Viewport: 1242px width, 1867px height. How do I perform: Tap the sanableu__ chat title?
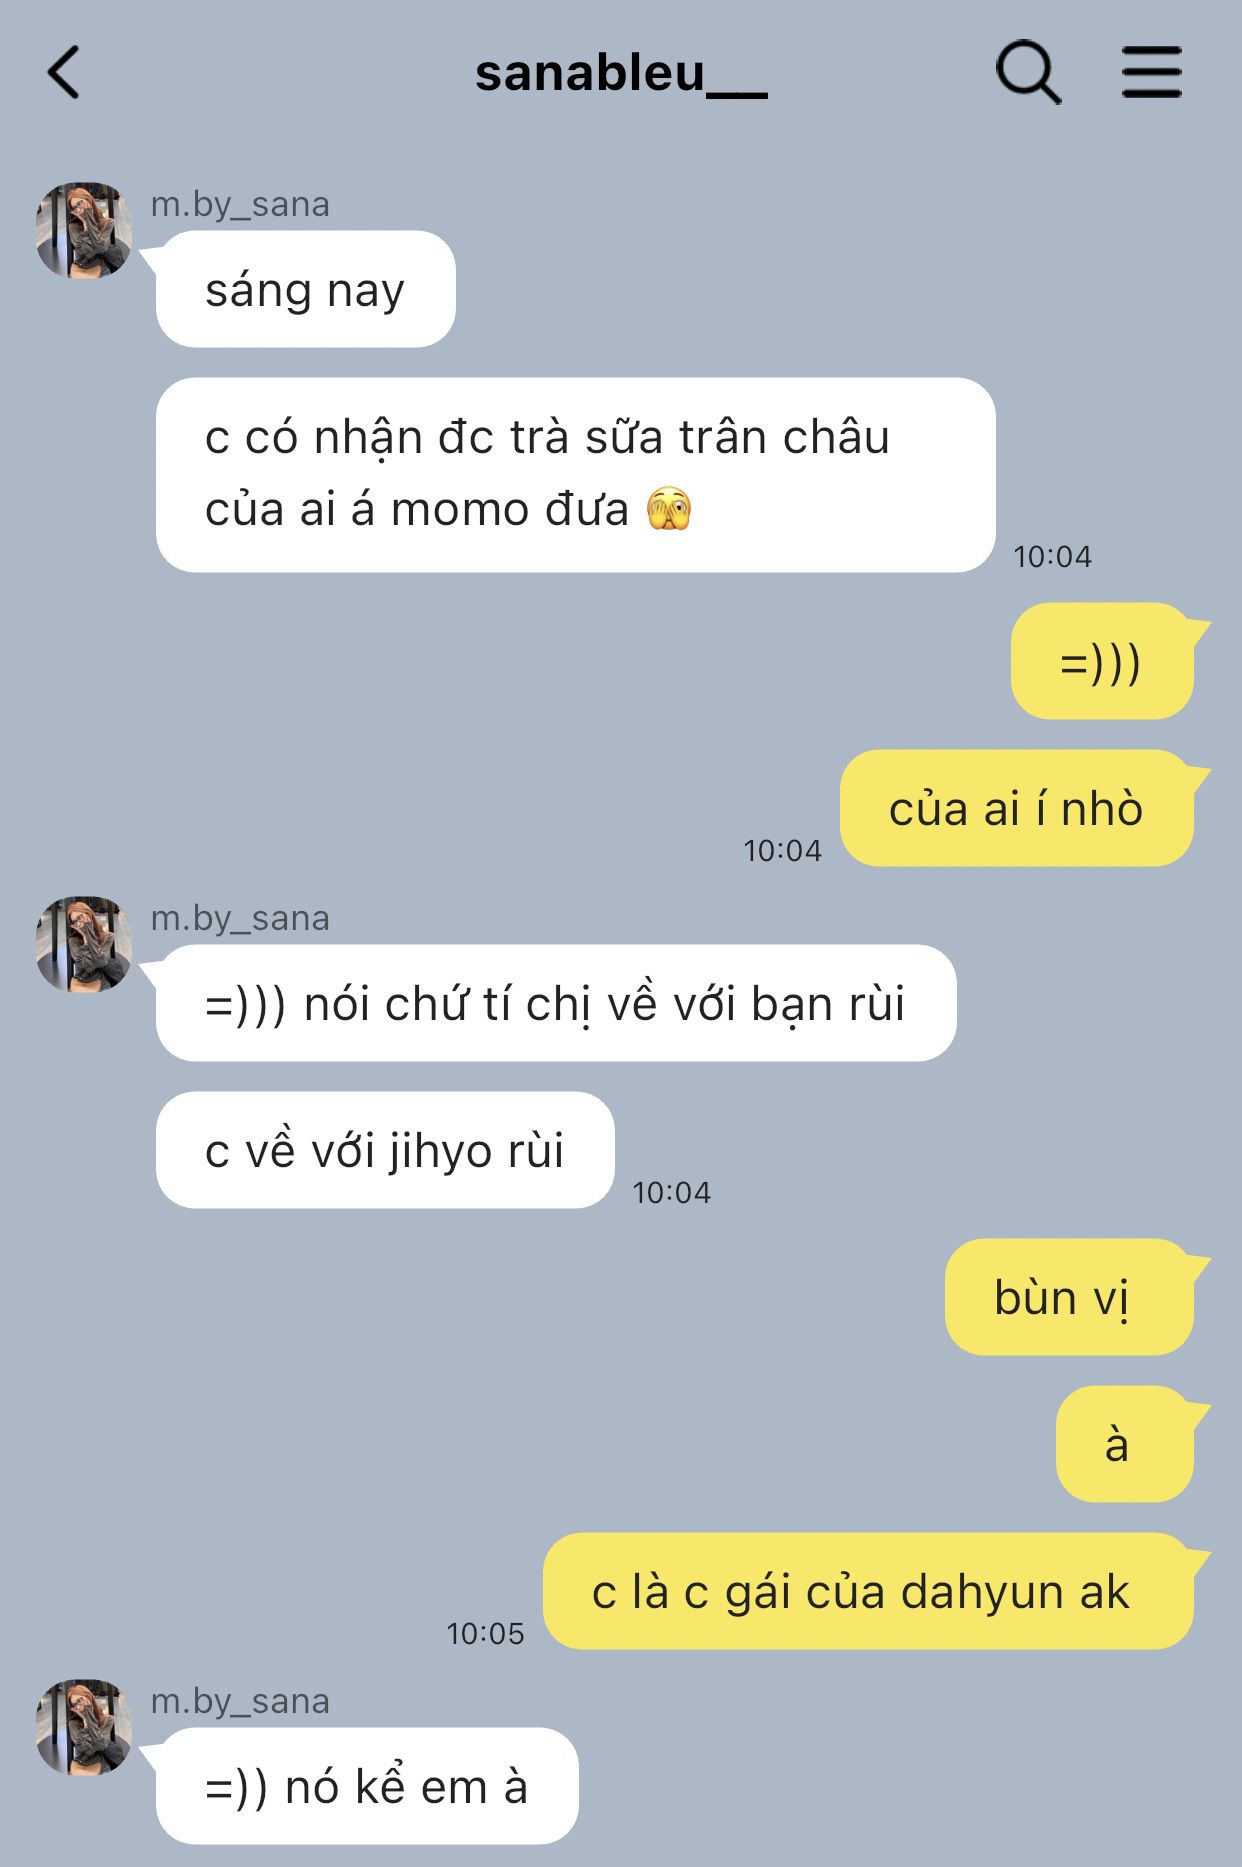621,74
